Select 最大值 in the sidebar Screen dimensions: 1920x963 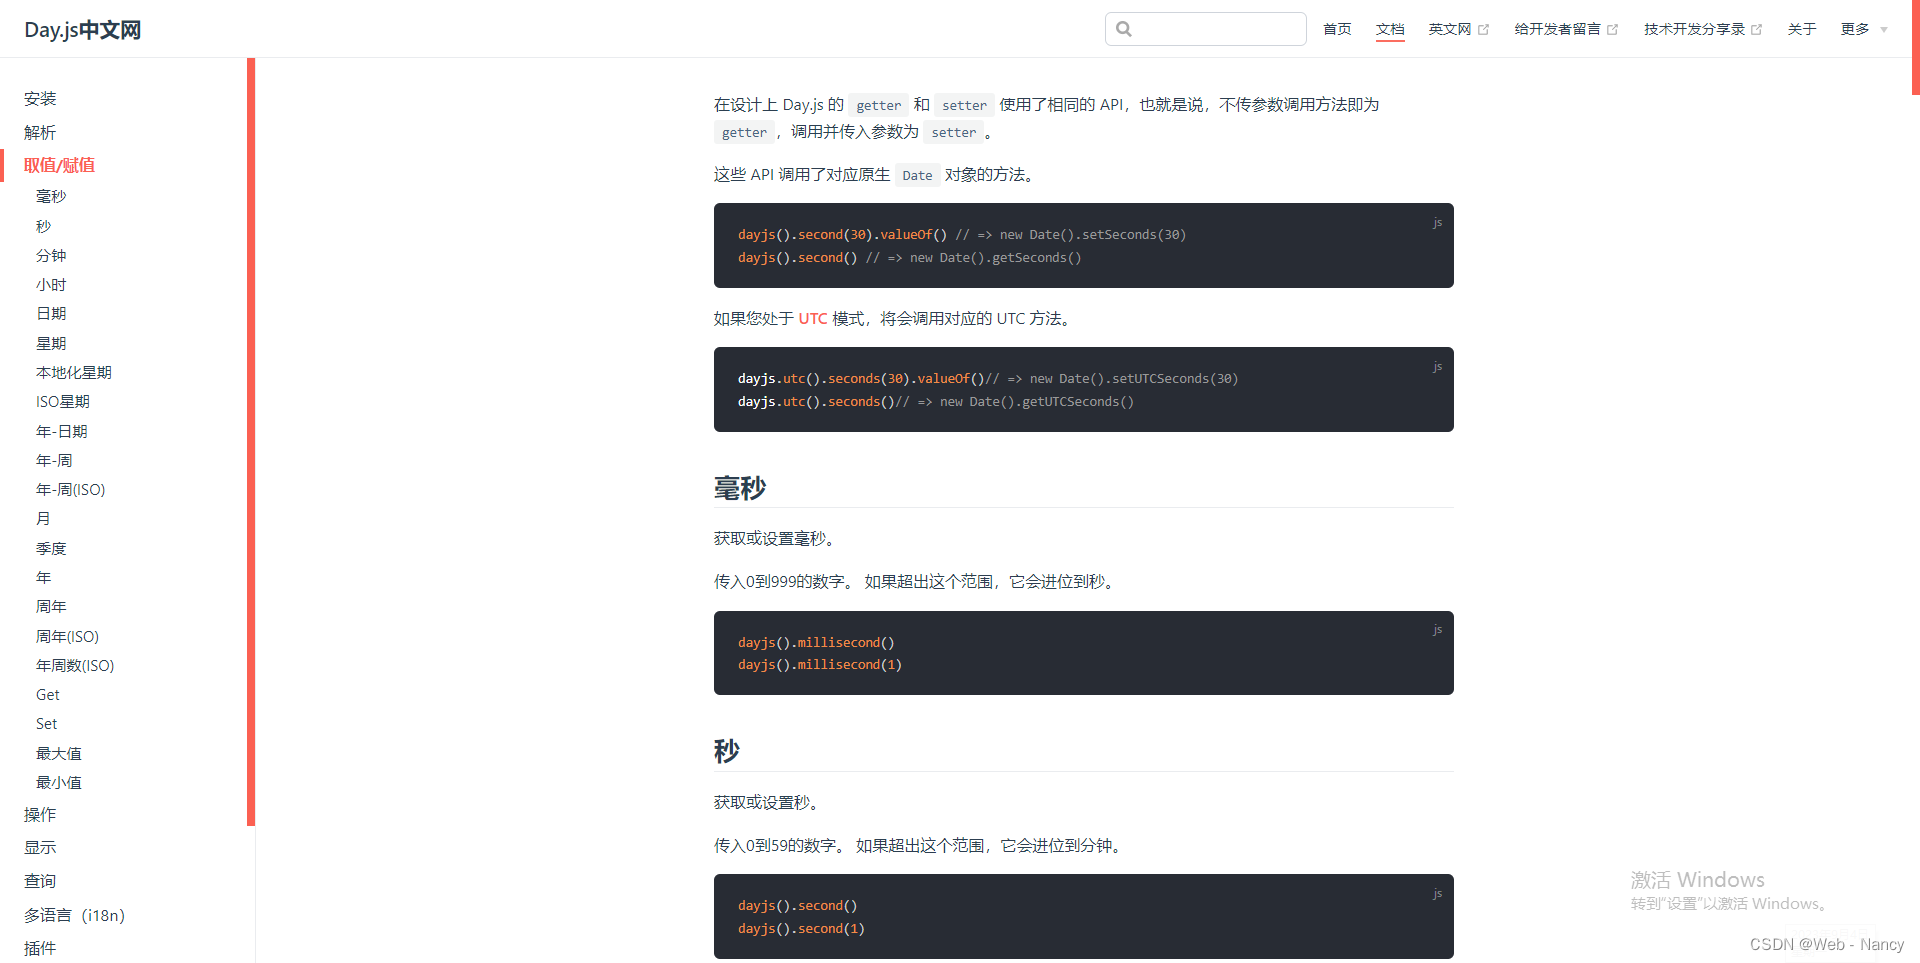point(58,753)
